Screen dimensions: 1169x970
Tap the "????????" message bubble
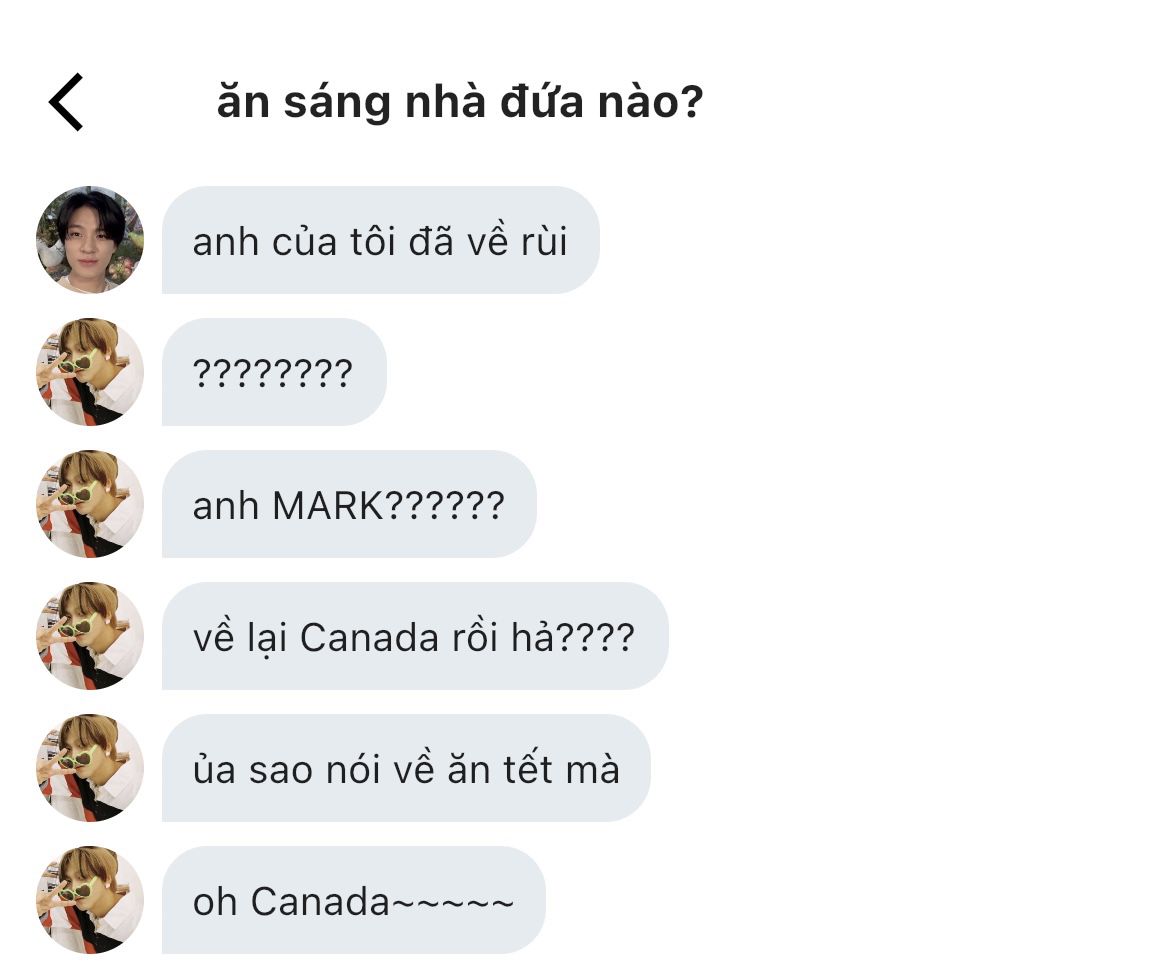(273, 372)
